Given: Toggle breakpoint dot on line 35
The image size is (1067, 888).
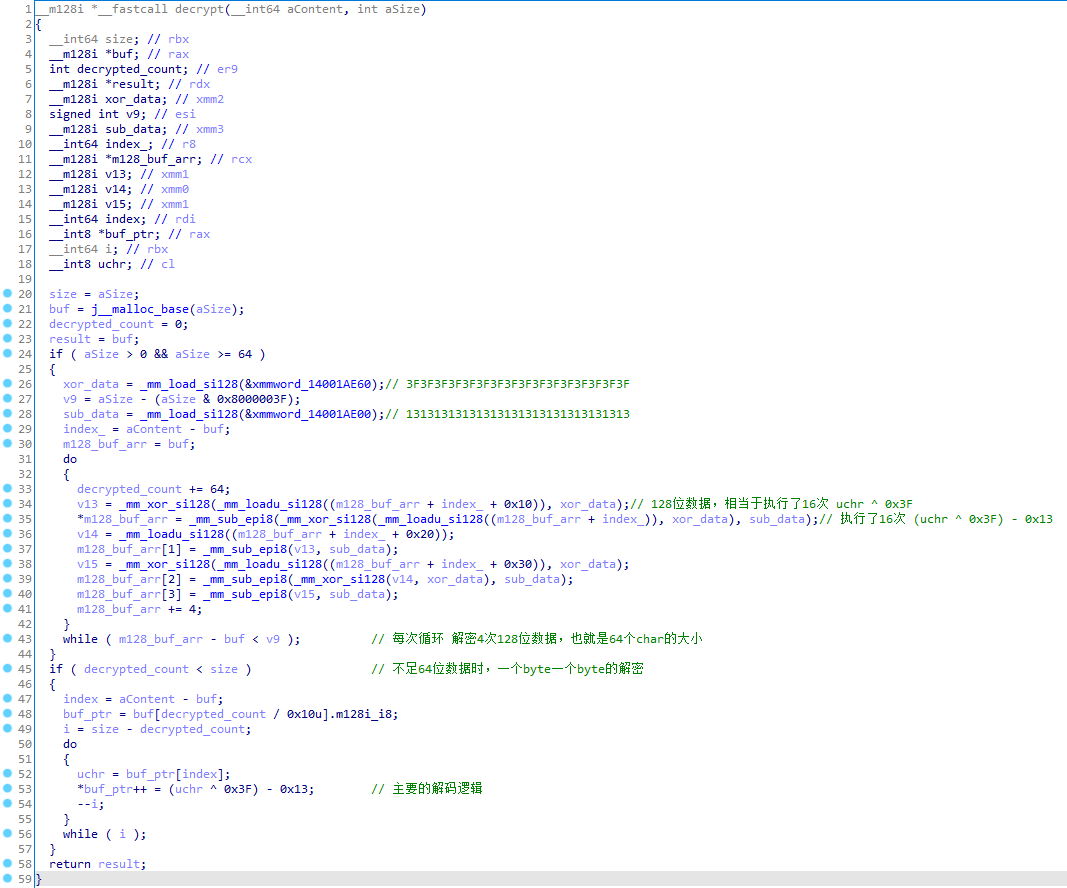Looking at the screenshot, I should click(x=7, y=519).
